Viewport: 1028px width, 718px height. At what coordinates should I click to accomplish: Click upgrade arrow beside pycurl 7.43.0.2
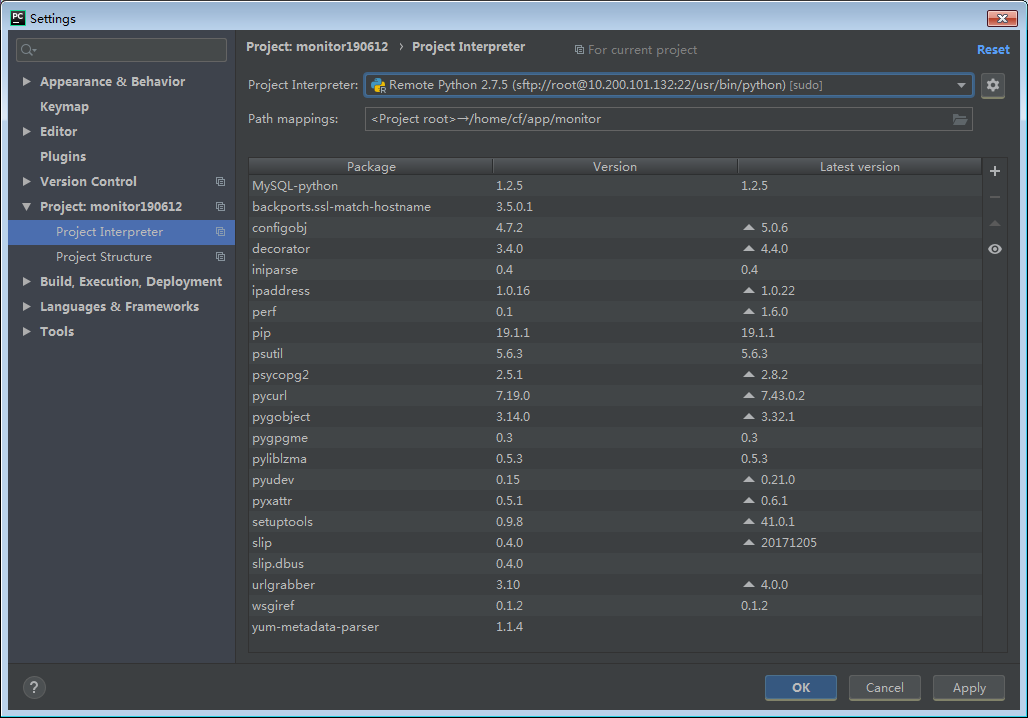click(749, 395)
